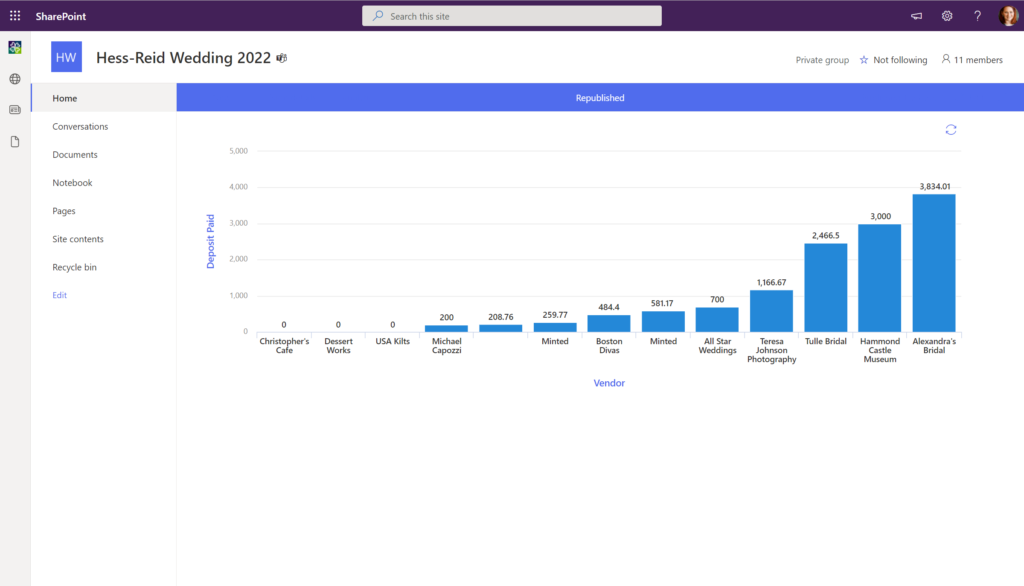The height and width of the screenshot is (586, 1024).
Task: Click the HW site logo tile
Action: 67,57
